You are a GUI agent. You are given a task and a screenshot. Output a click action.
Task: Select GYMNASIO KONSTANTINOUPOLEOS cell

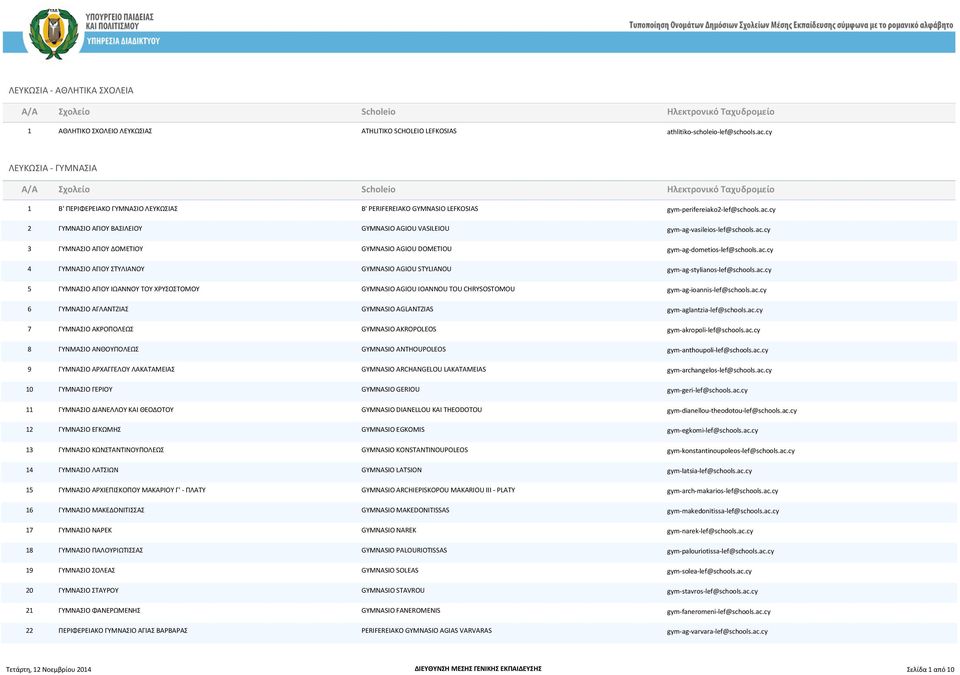[x=414, y=450]
